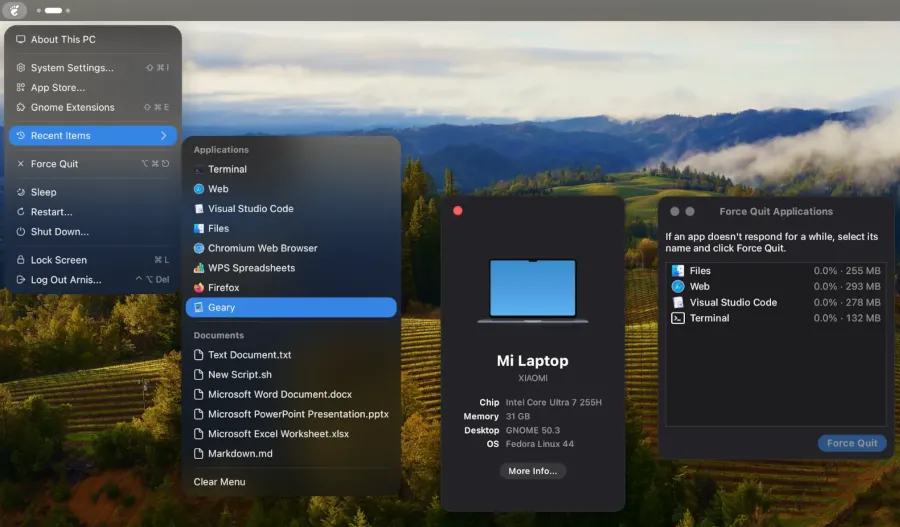
Task: Click the Firefox icon in Recent Applications
Action: click(199, 288)
